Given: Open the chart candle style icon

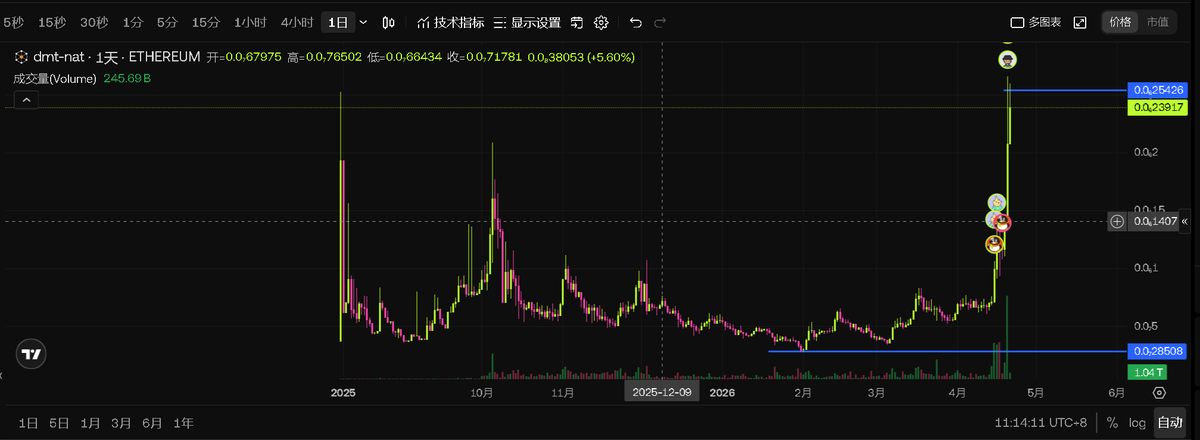Looking at the screenshot, I should [390, 22].
